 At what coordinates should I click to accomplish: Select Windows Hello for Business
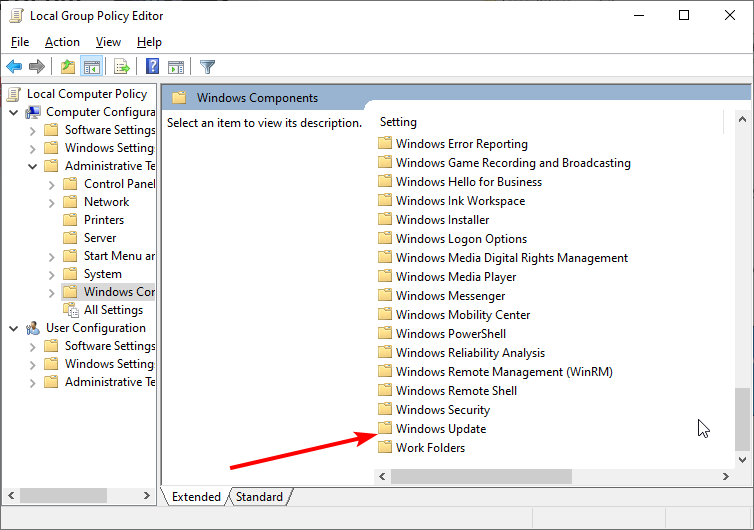pyautogui.click(x=469, y=182)
